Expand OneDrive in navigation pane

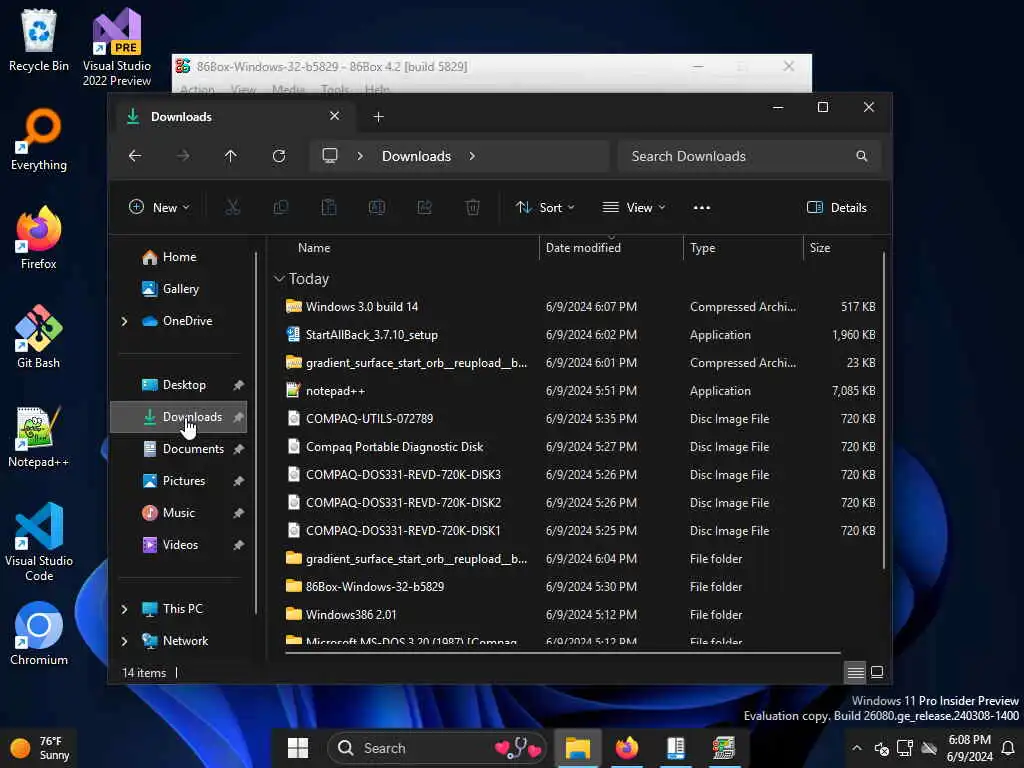124,321
